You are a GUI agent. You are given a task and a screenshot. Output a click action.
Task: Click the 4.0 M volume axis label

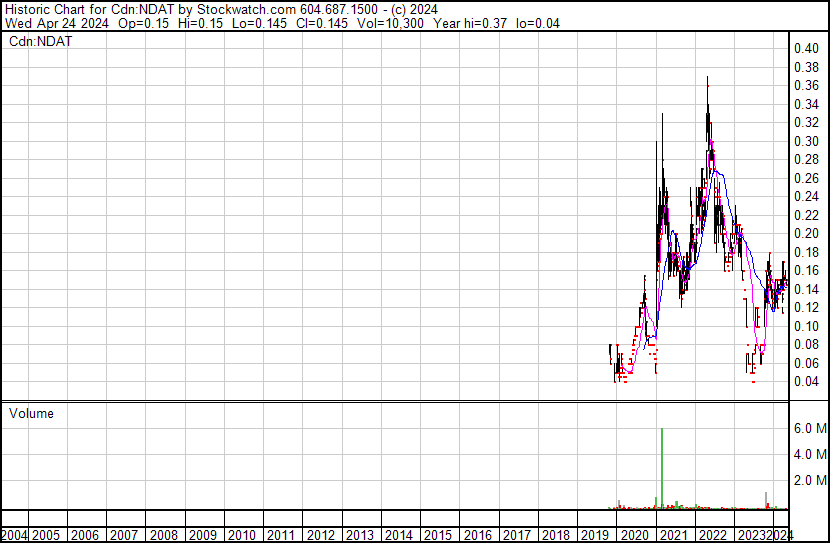coord(809,454)
